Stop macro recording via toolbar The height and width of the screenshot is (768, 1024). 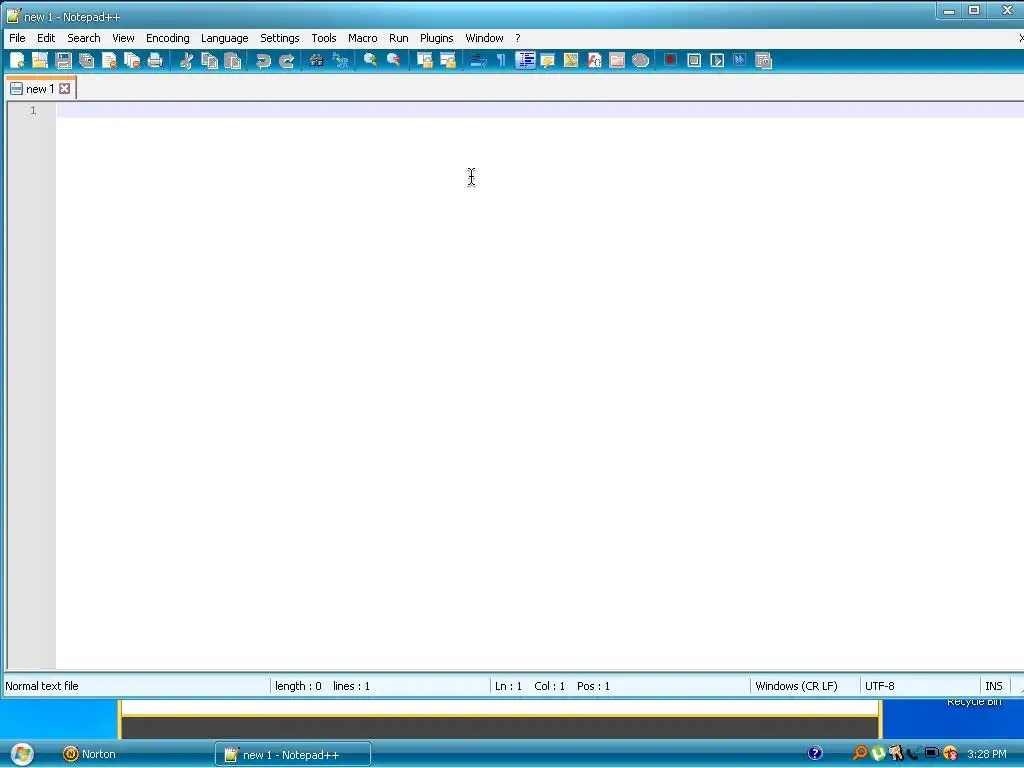point(694,61)
